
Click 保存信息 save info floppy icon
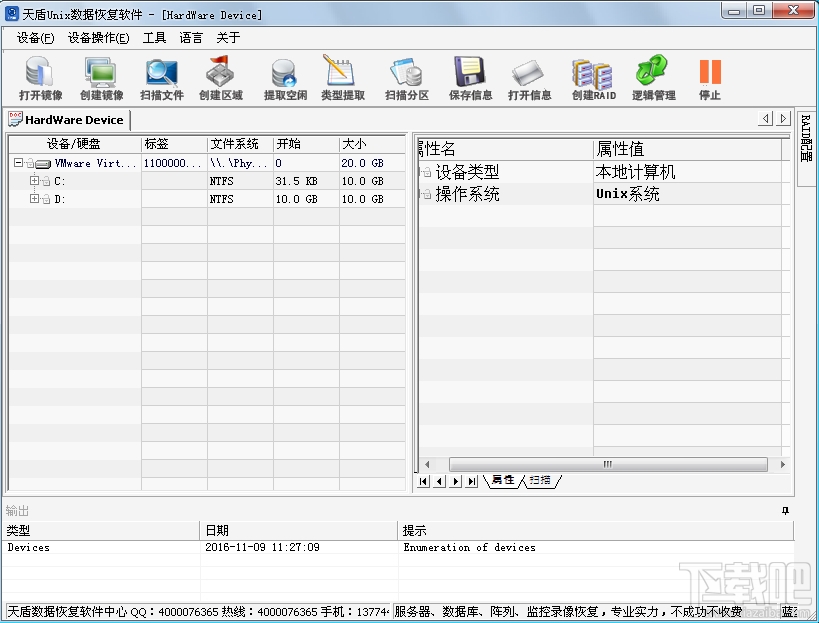[x=471, y=78]
